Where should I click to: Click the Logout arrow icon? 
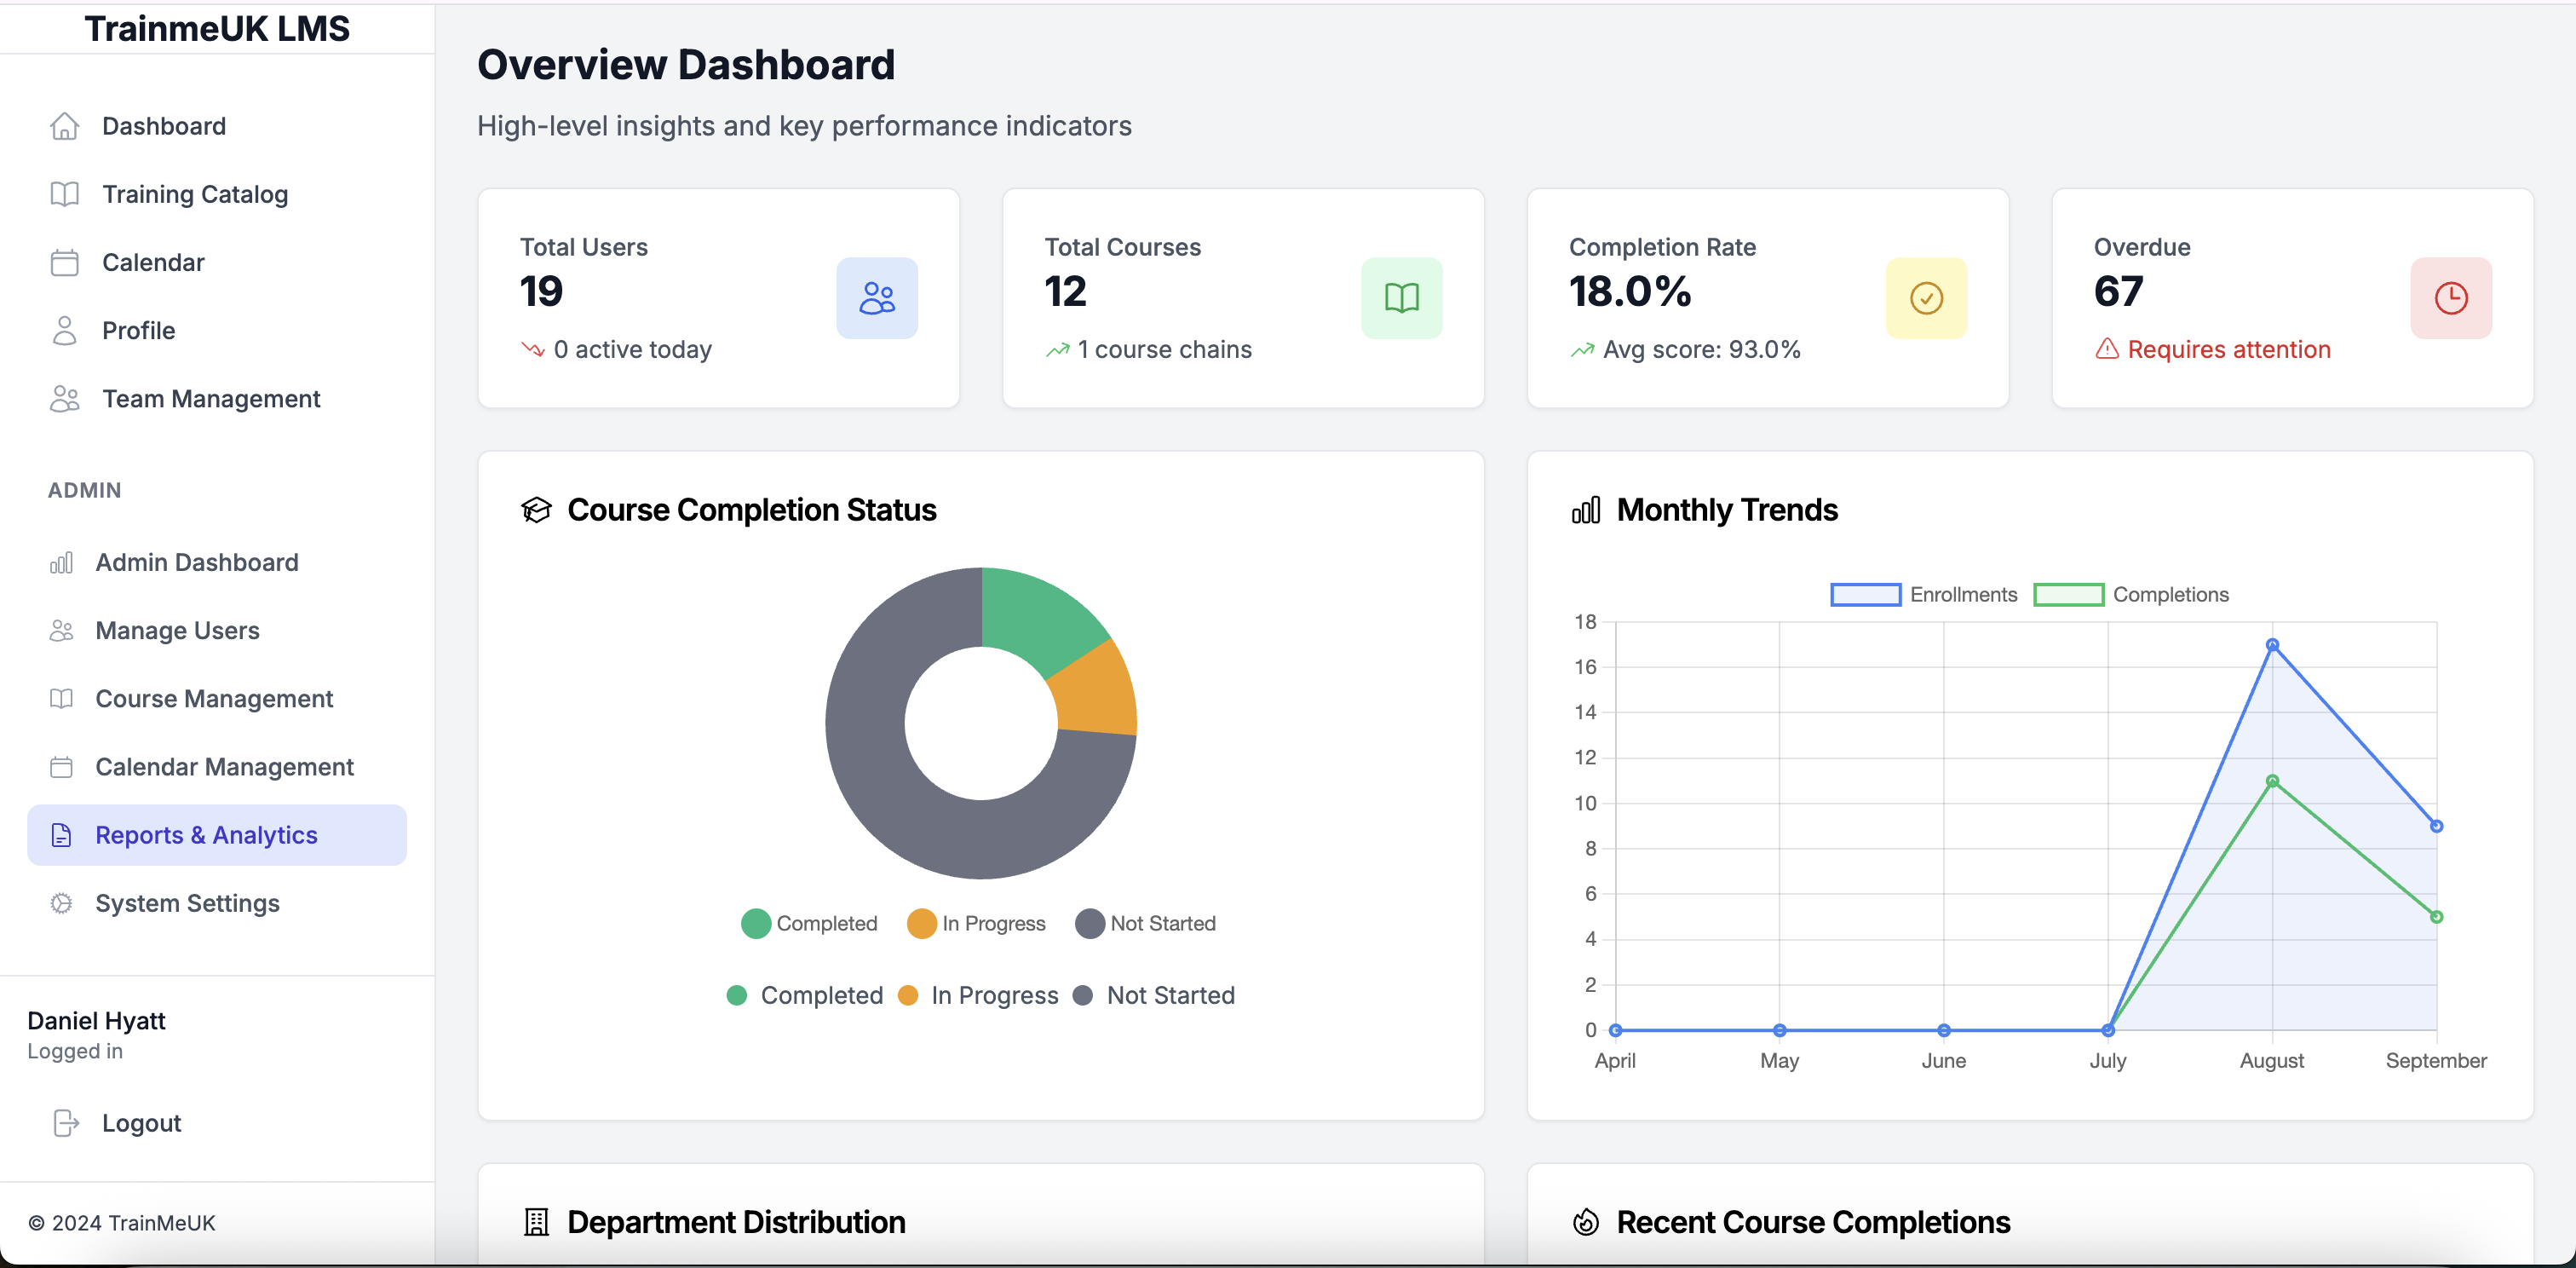pos(66,1123)
